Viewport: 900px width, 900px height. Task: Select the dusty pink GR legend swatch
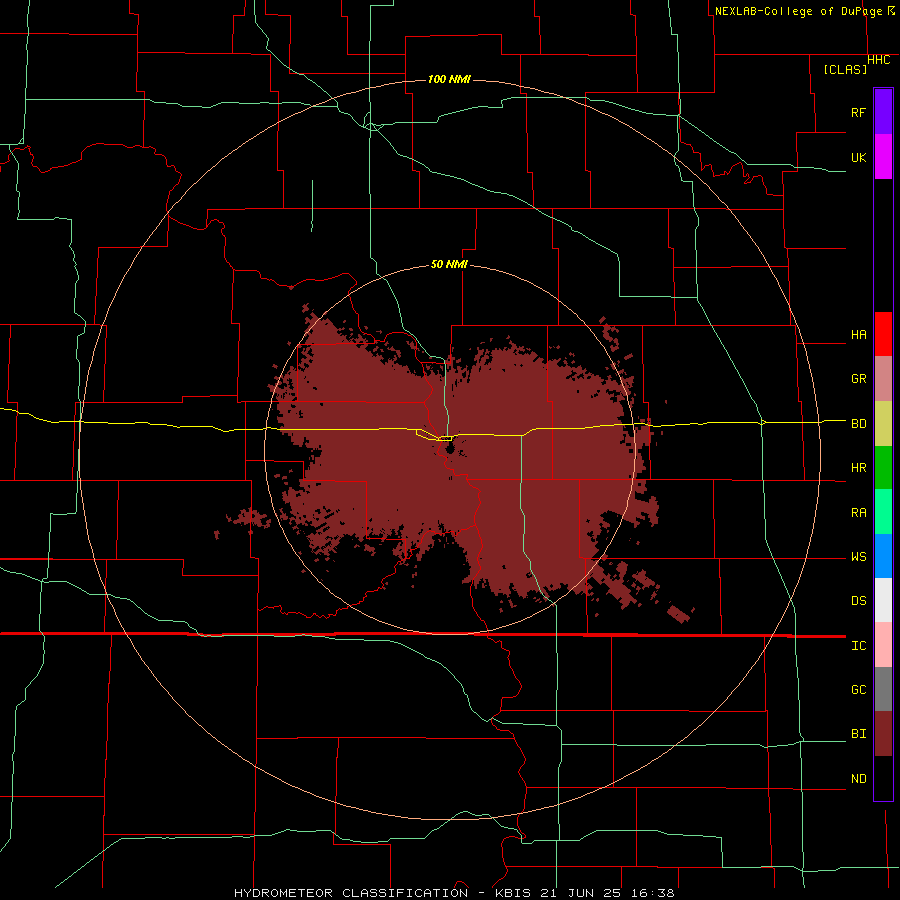click(883, 379)
